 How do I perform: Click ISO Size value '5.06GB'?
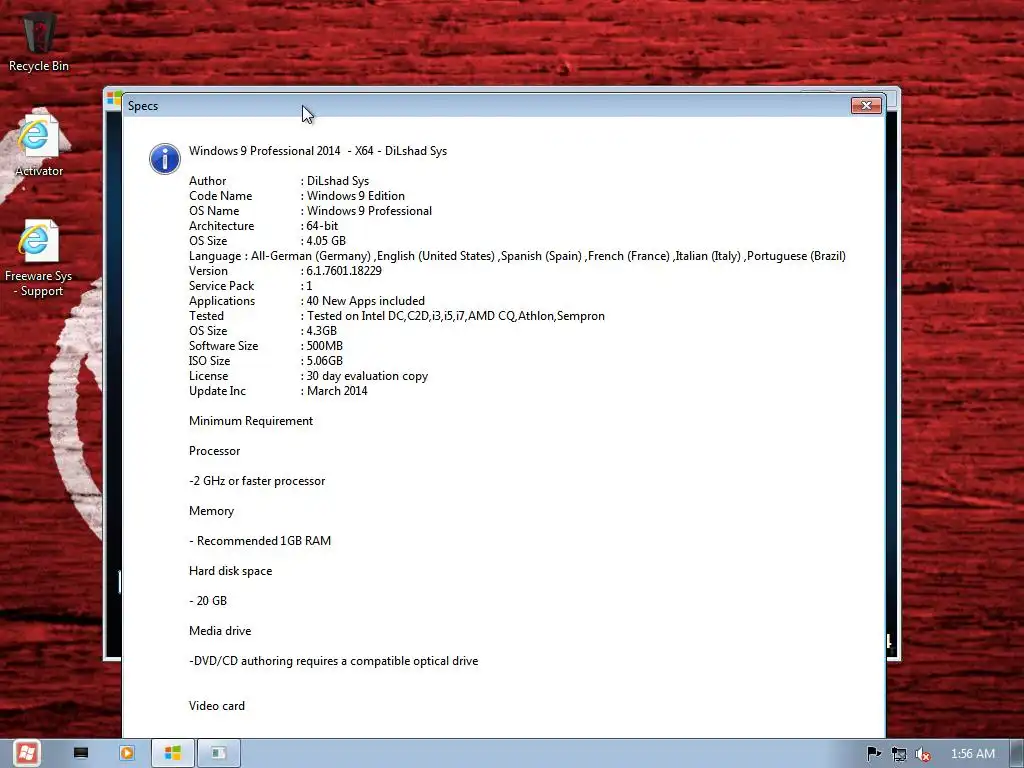[325, 361]
